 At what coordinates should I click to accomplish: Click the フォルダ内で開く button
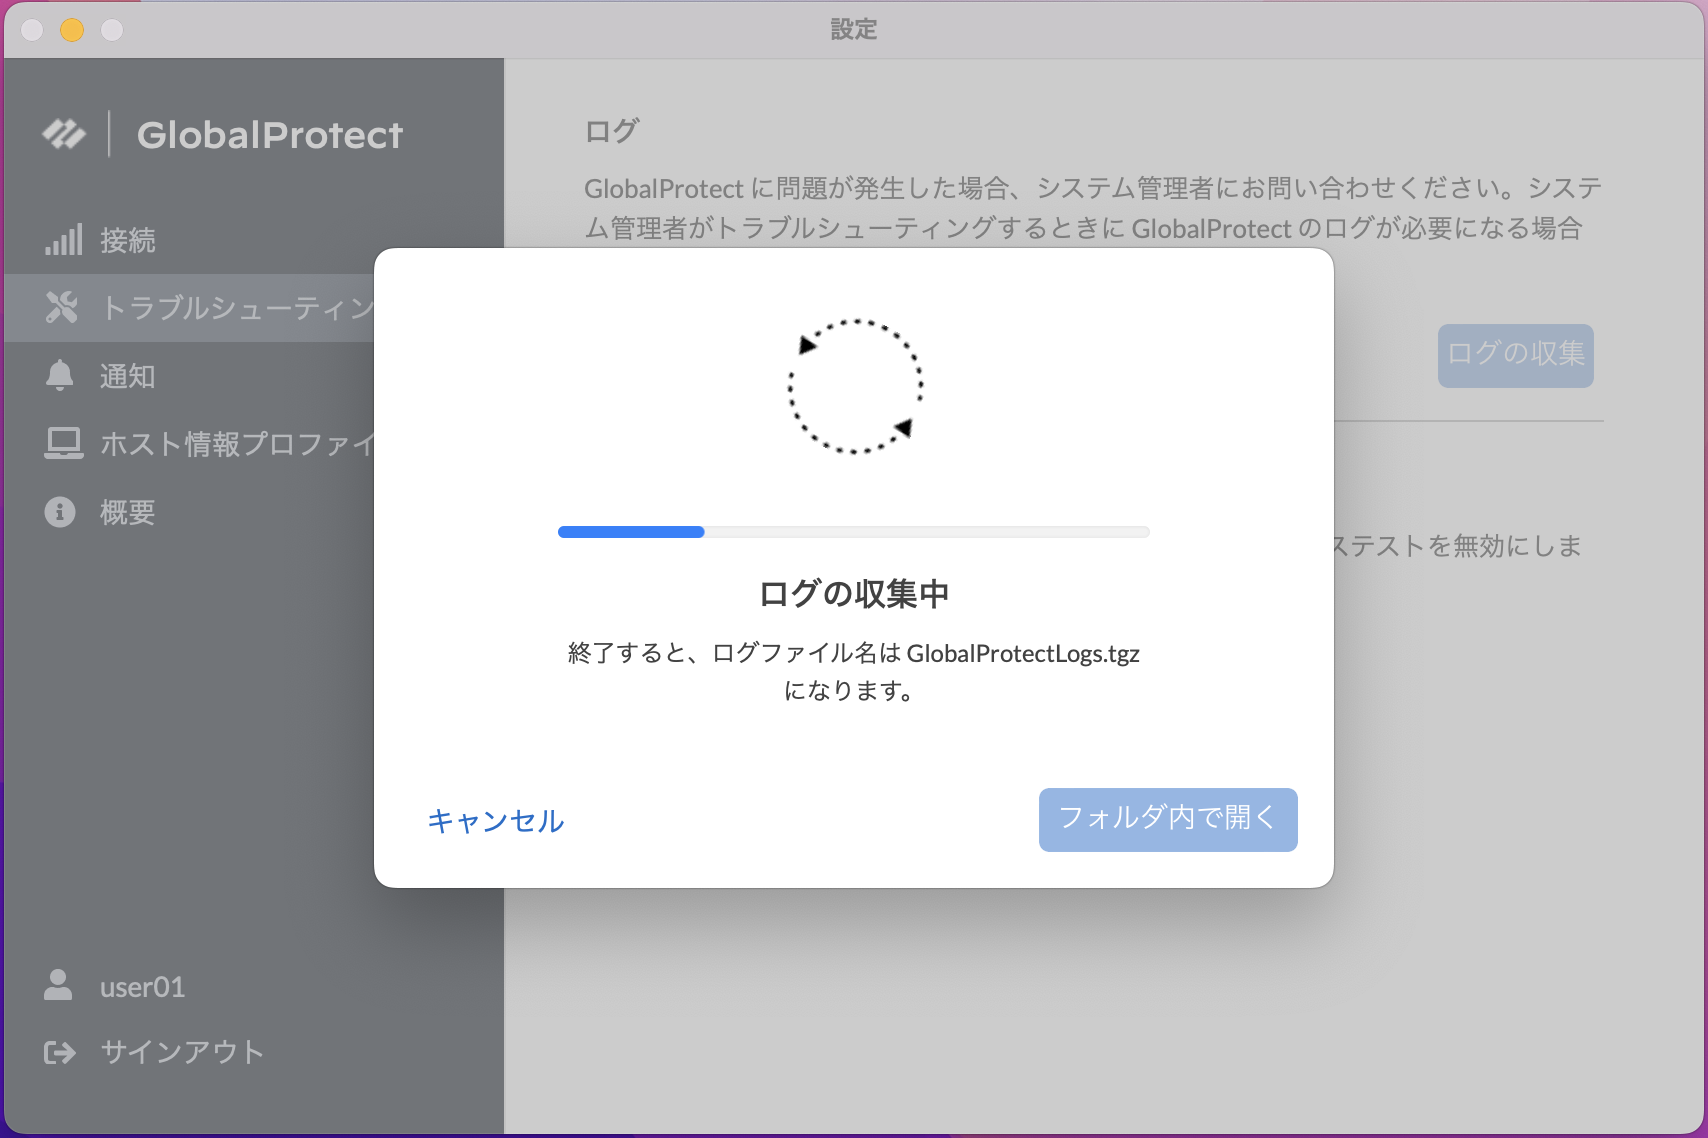[1168, 819]
